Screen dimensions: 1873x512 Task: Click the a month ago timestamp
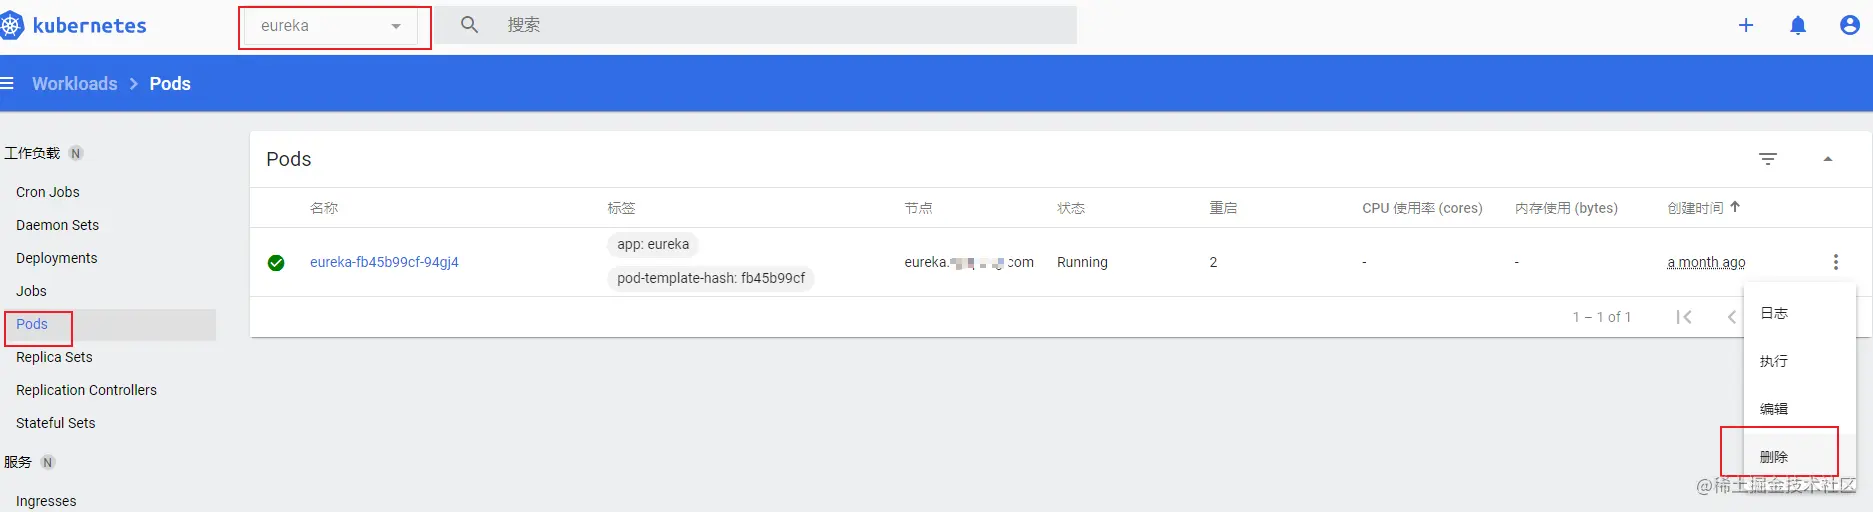click(x=1706, y=262)
